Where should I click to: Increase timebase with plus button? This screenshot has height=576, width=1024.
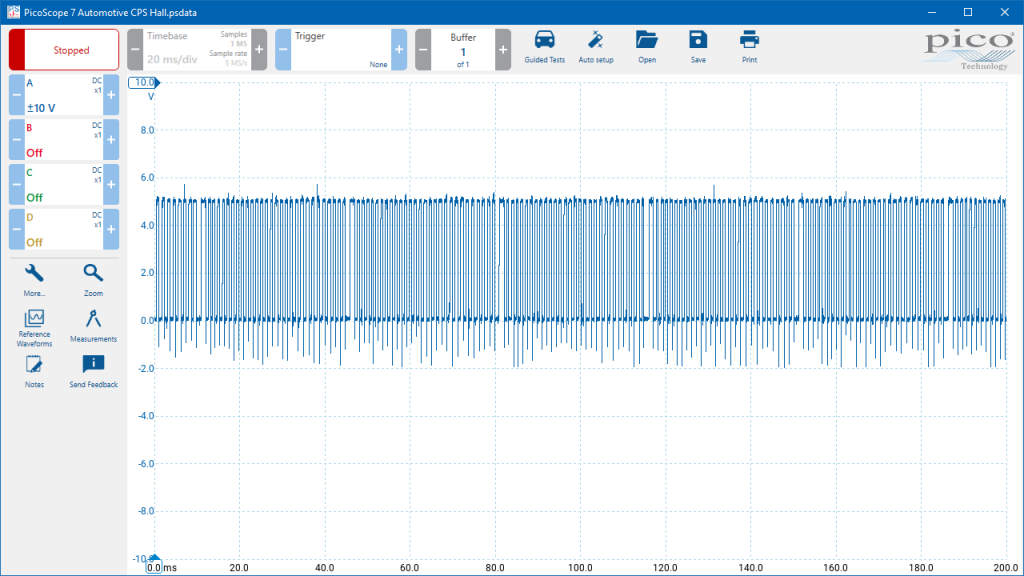[x=259, y=50]
